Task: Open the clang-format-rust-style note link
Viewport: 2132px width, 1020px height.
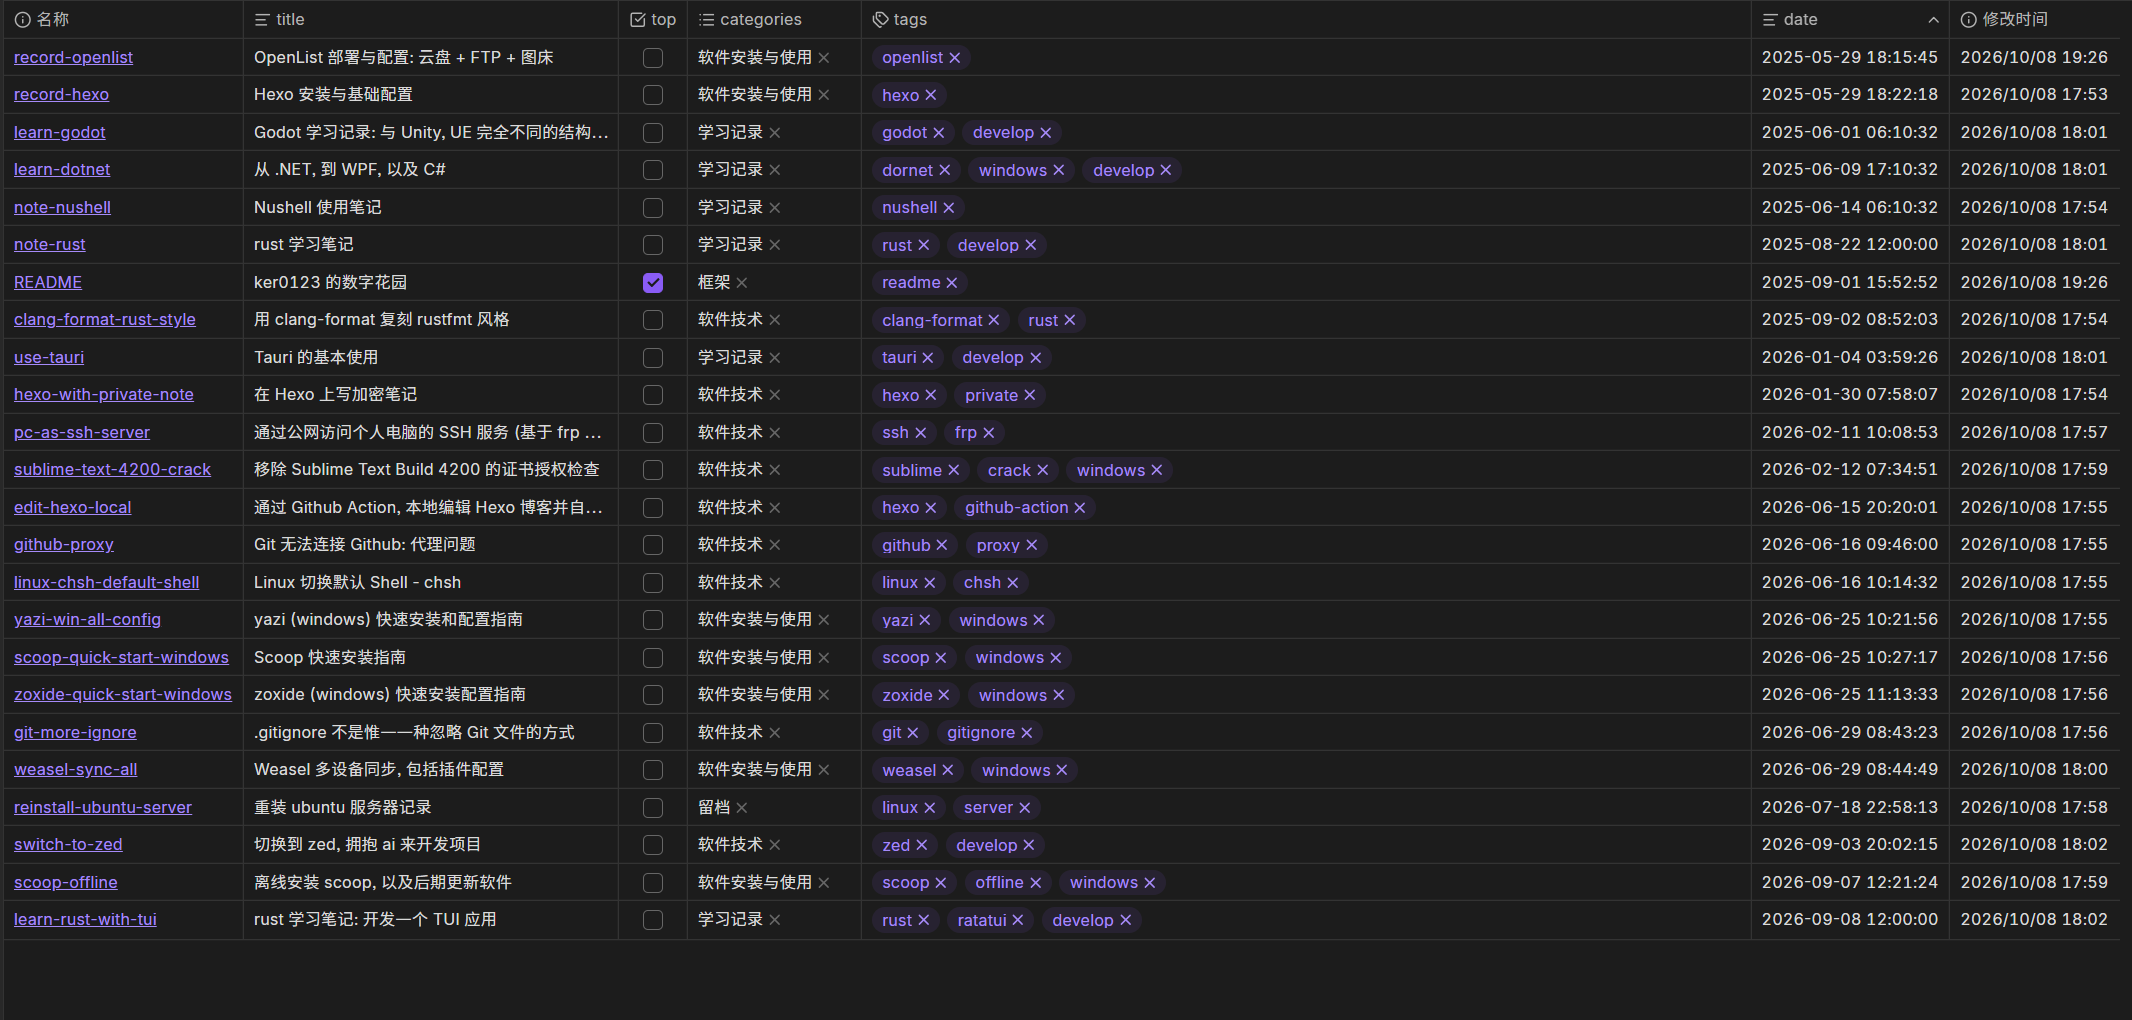Action: click(105, 320)
